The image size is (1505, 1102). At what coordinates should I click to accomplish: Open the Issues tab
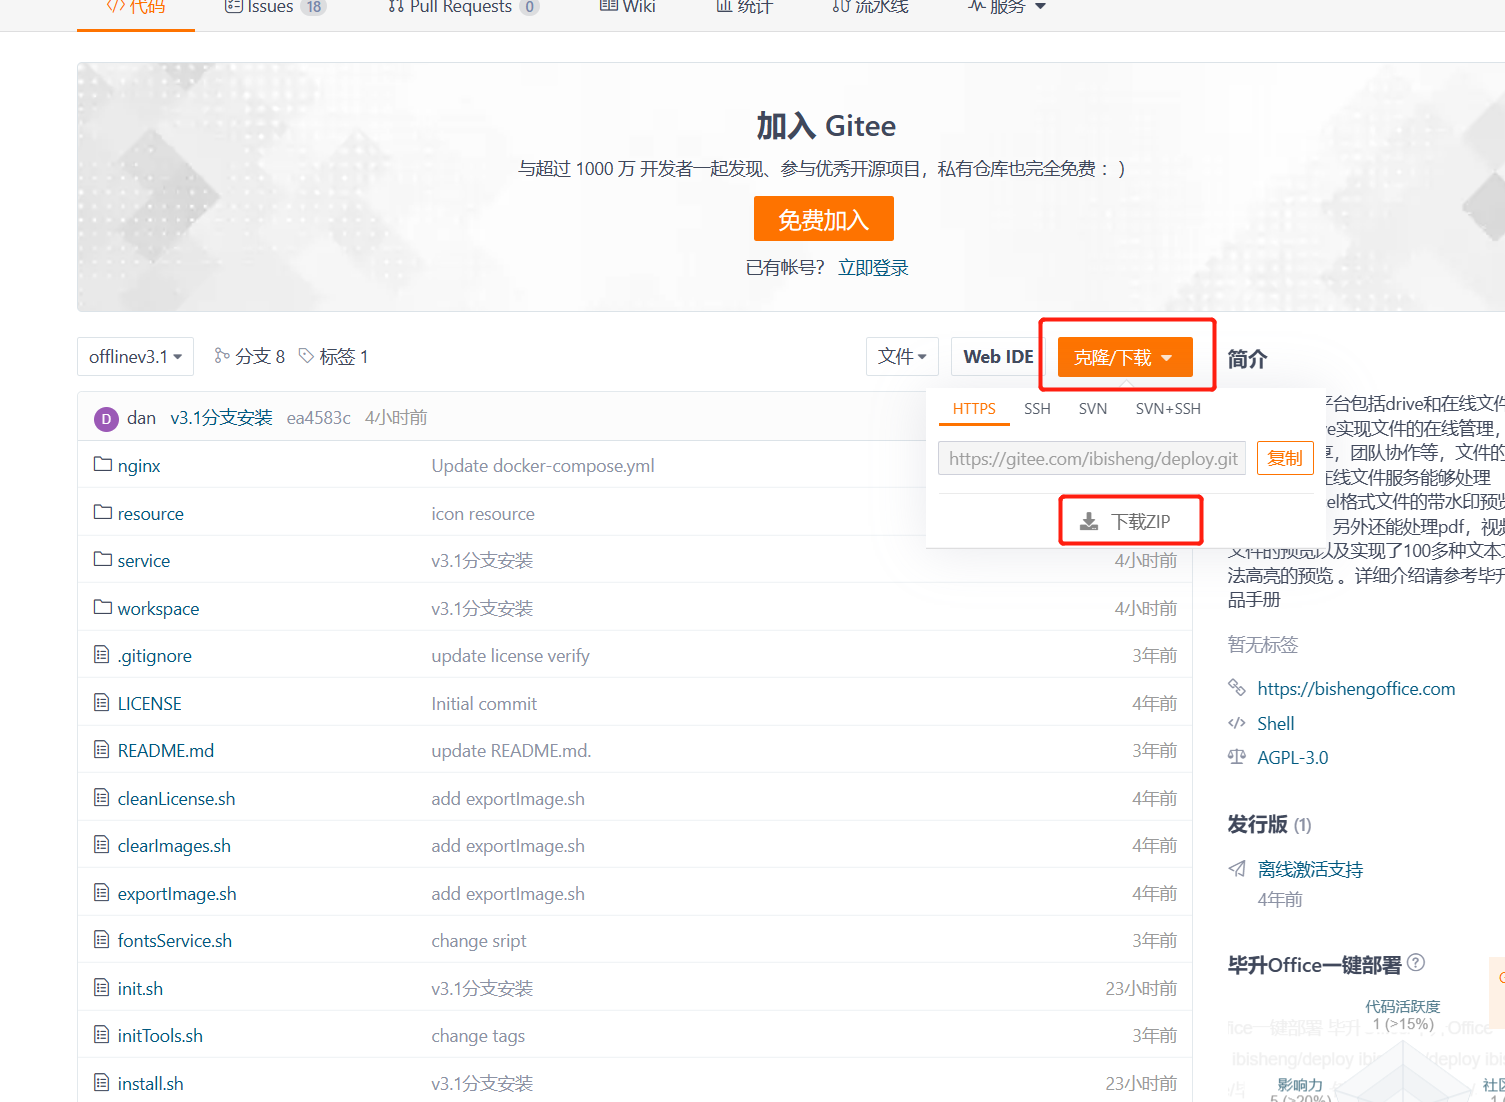point(276,8)
